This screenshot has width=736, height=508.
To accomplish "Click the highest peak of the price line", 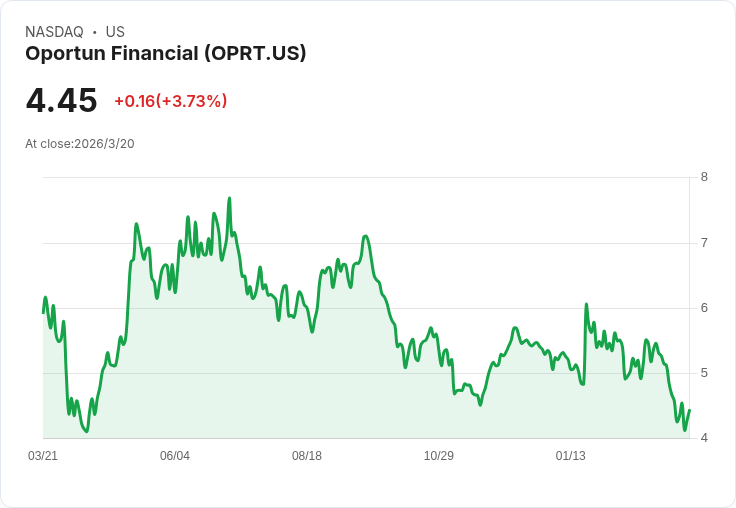I will (229, 198).
